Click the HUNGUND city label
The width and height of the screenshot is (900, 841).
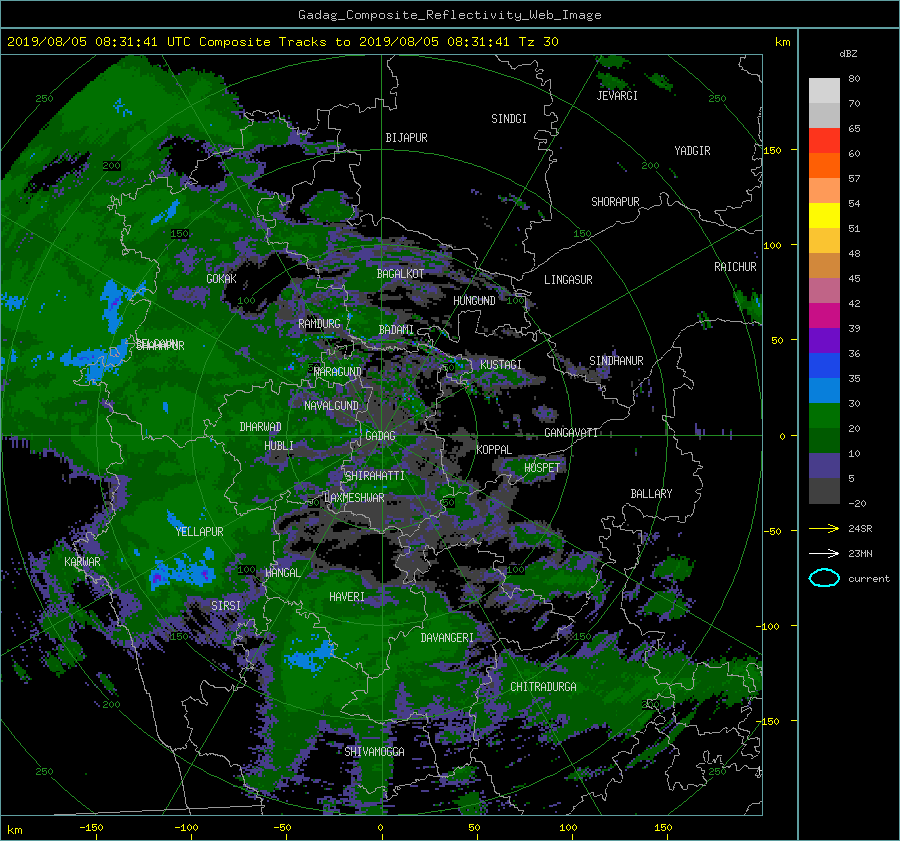(x=474, y=301)
